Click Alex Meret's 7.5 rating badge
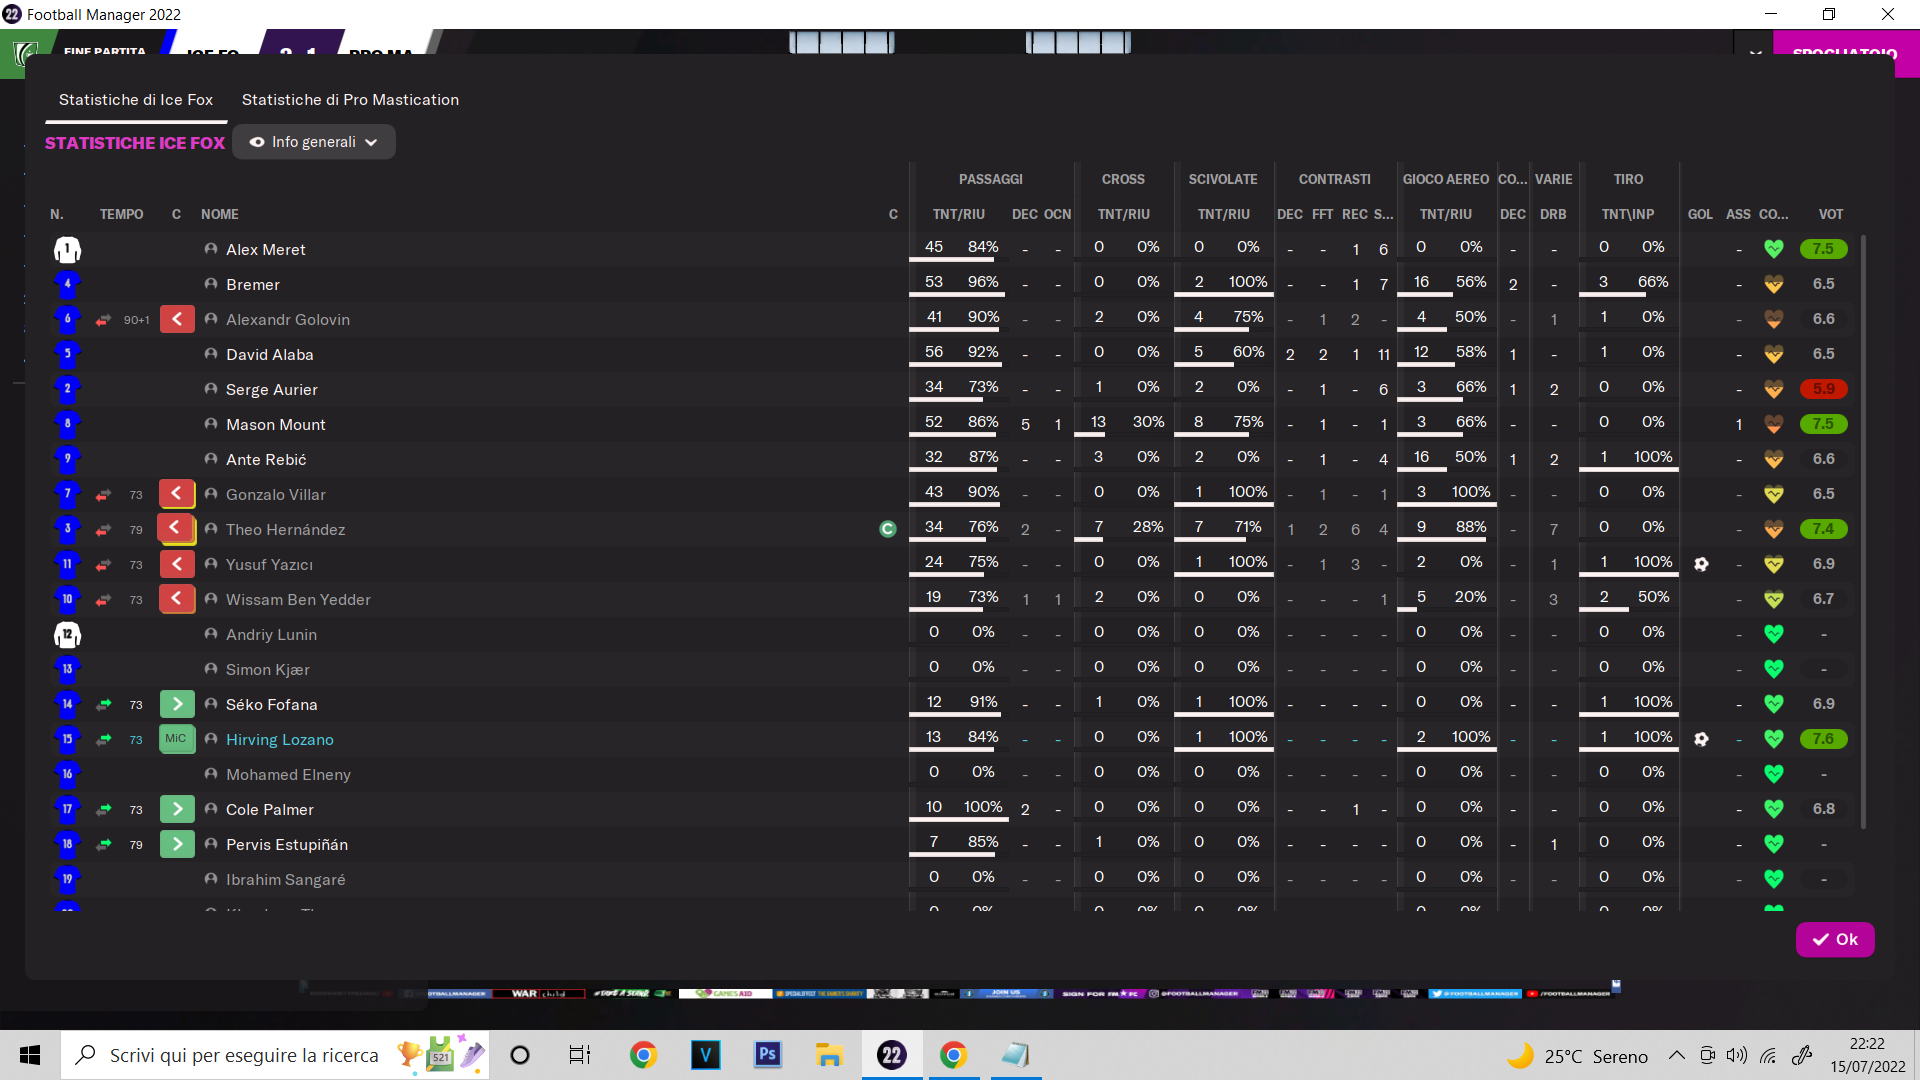This screenshot has width=1920, height=1080. 1823,249
